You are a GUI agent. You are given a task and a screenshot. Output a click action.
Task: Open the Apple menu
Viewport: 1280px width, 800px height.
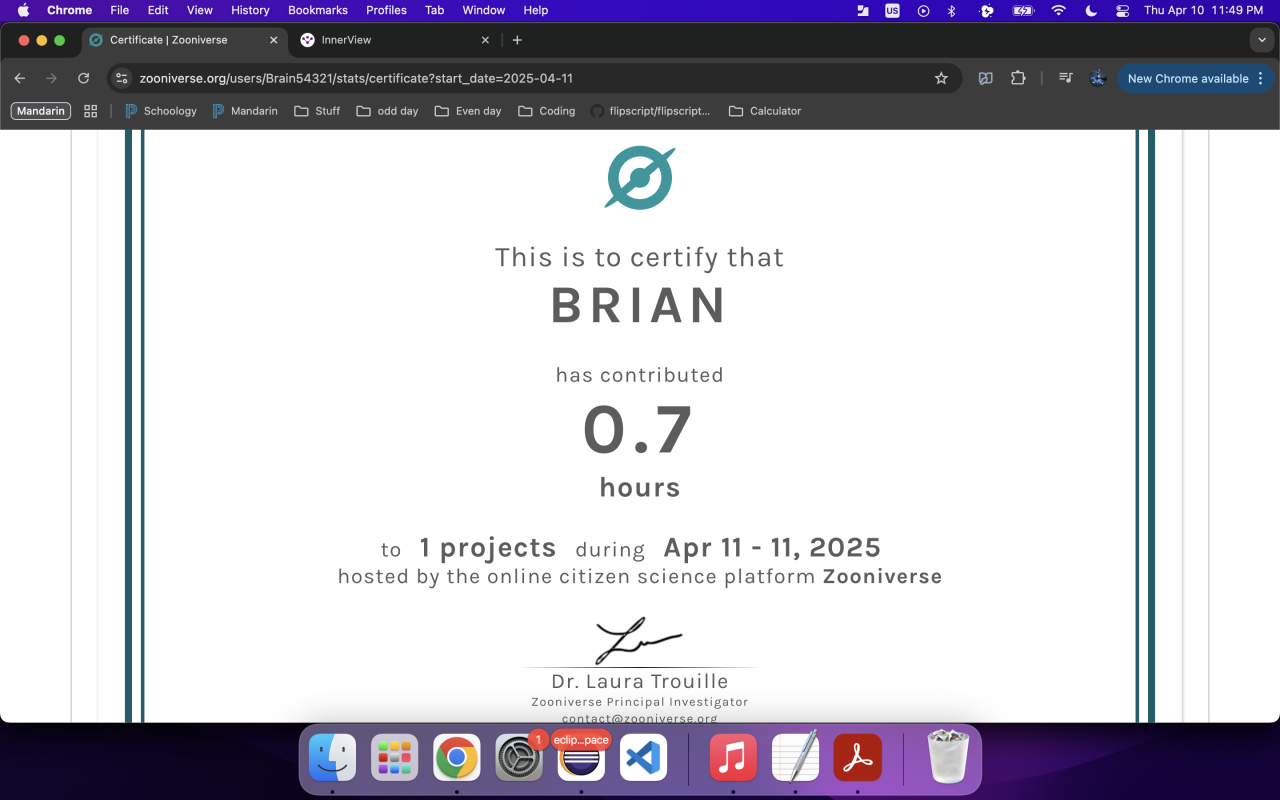coord(23,10)
